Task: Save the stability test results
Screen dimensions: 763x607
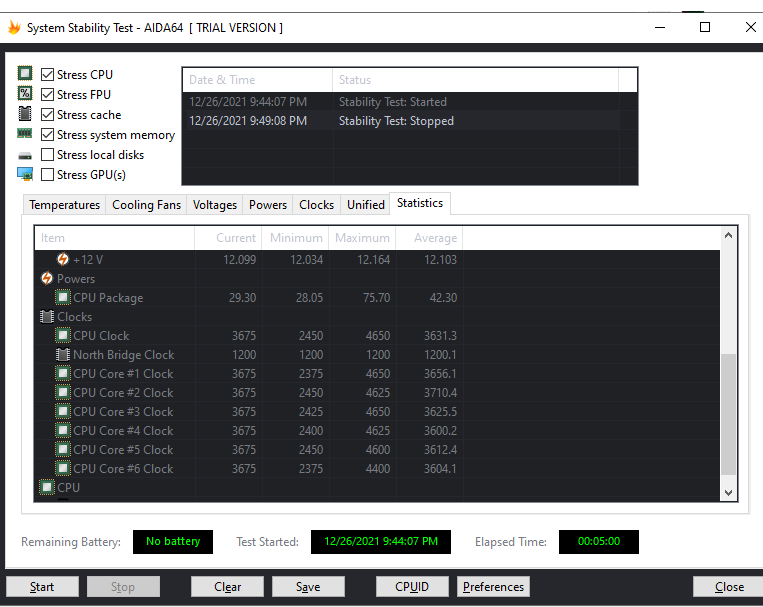Action: click(x=308, y=587)
